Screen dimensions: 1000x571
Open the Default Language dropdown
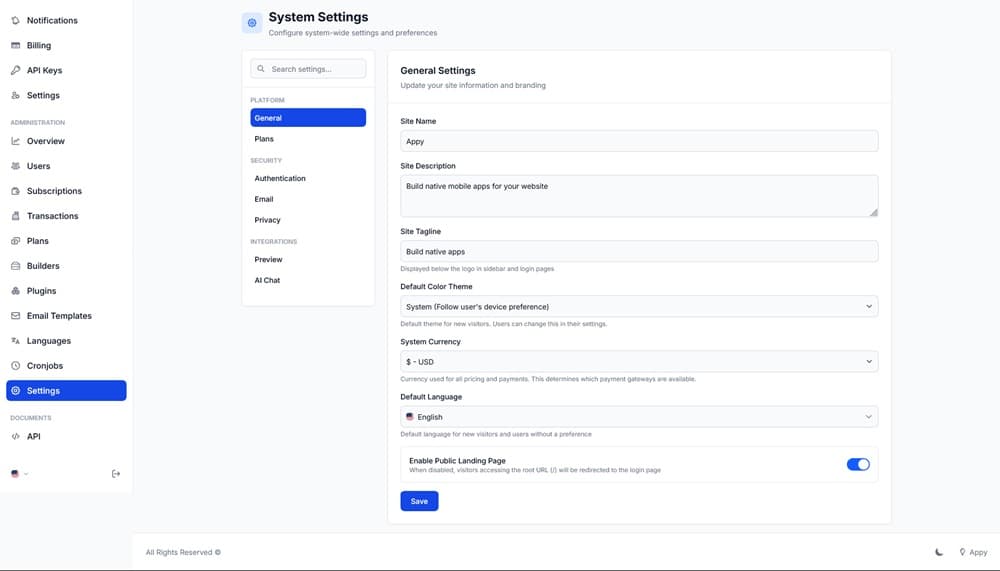click(x=638, y=417)
